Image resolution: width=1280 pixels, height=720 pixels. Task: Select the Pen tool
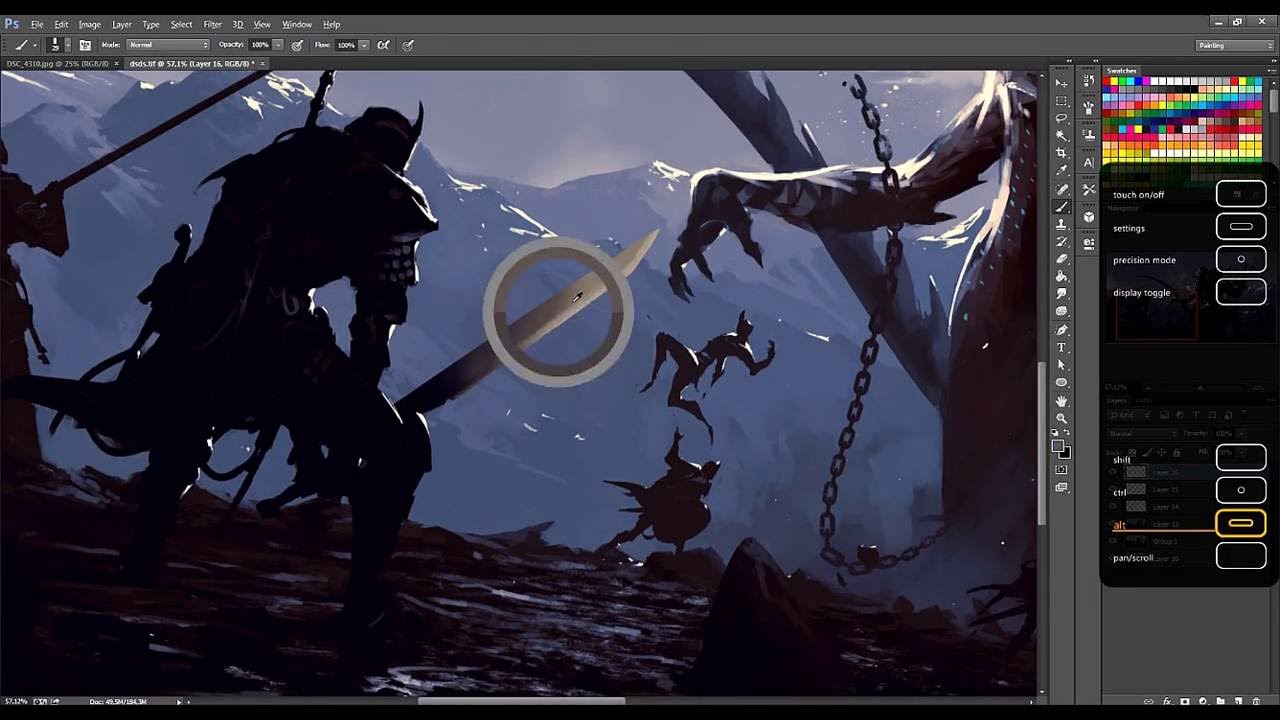click(x=1061, y=330)
